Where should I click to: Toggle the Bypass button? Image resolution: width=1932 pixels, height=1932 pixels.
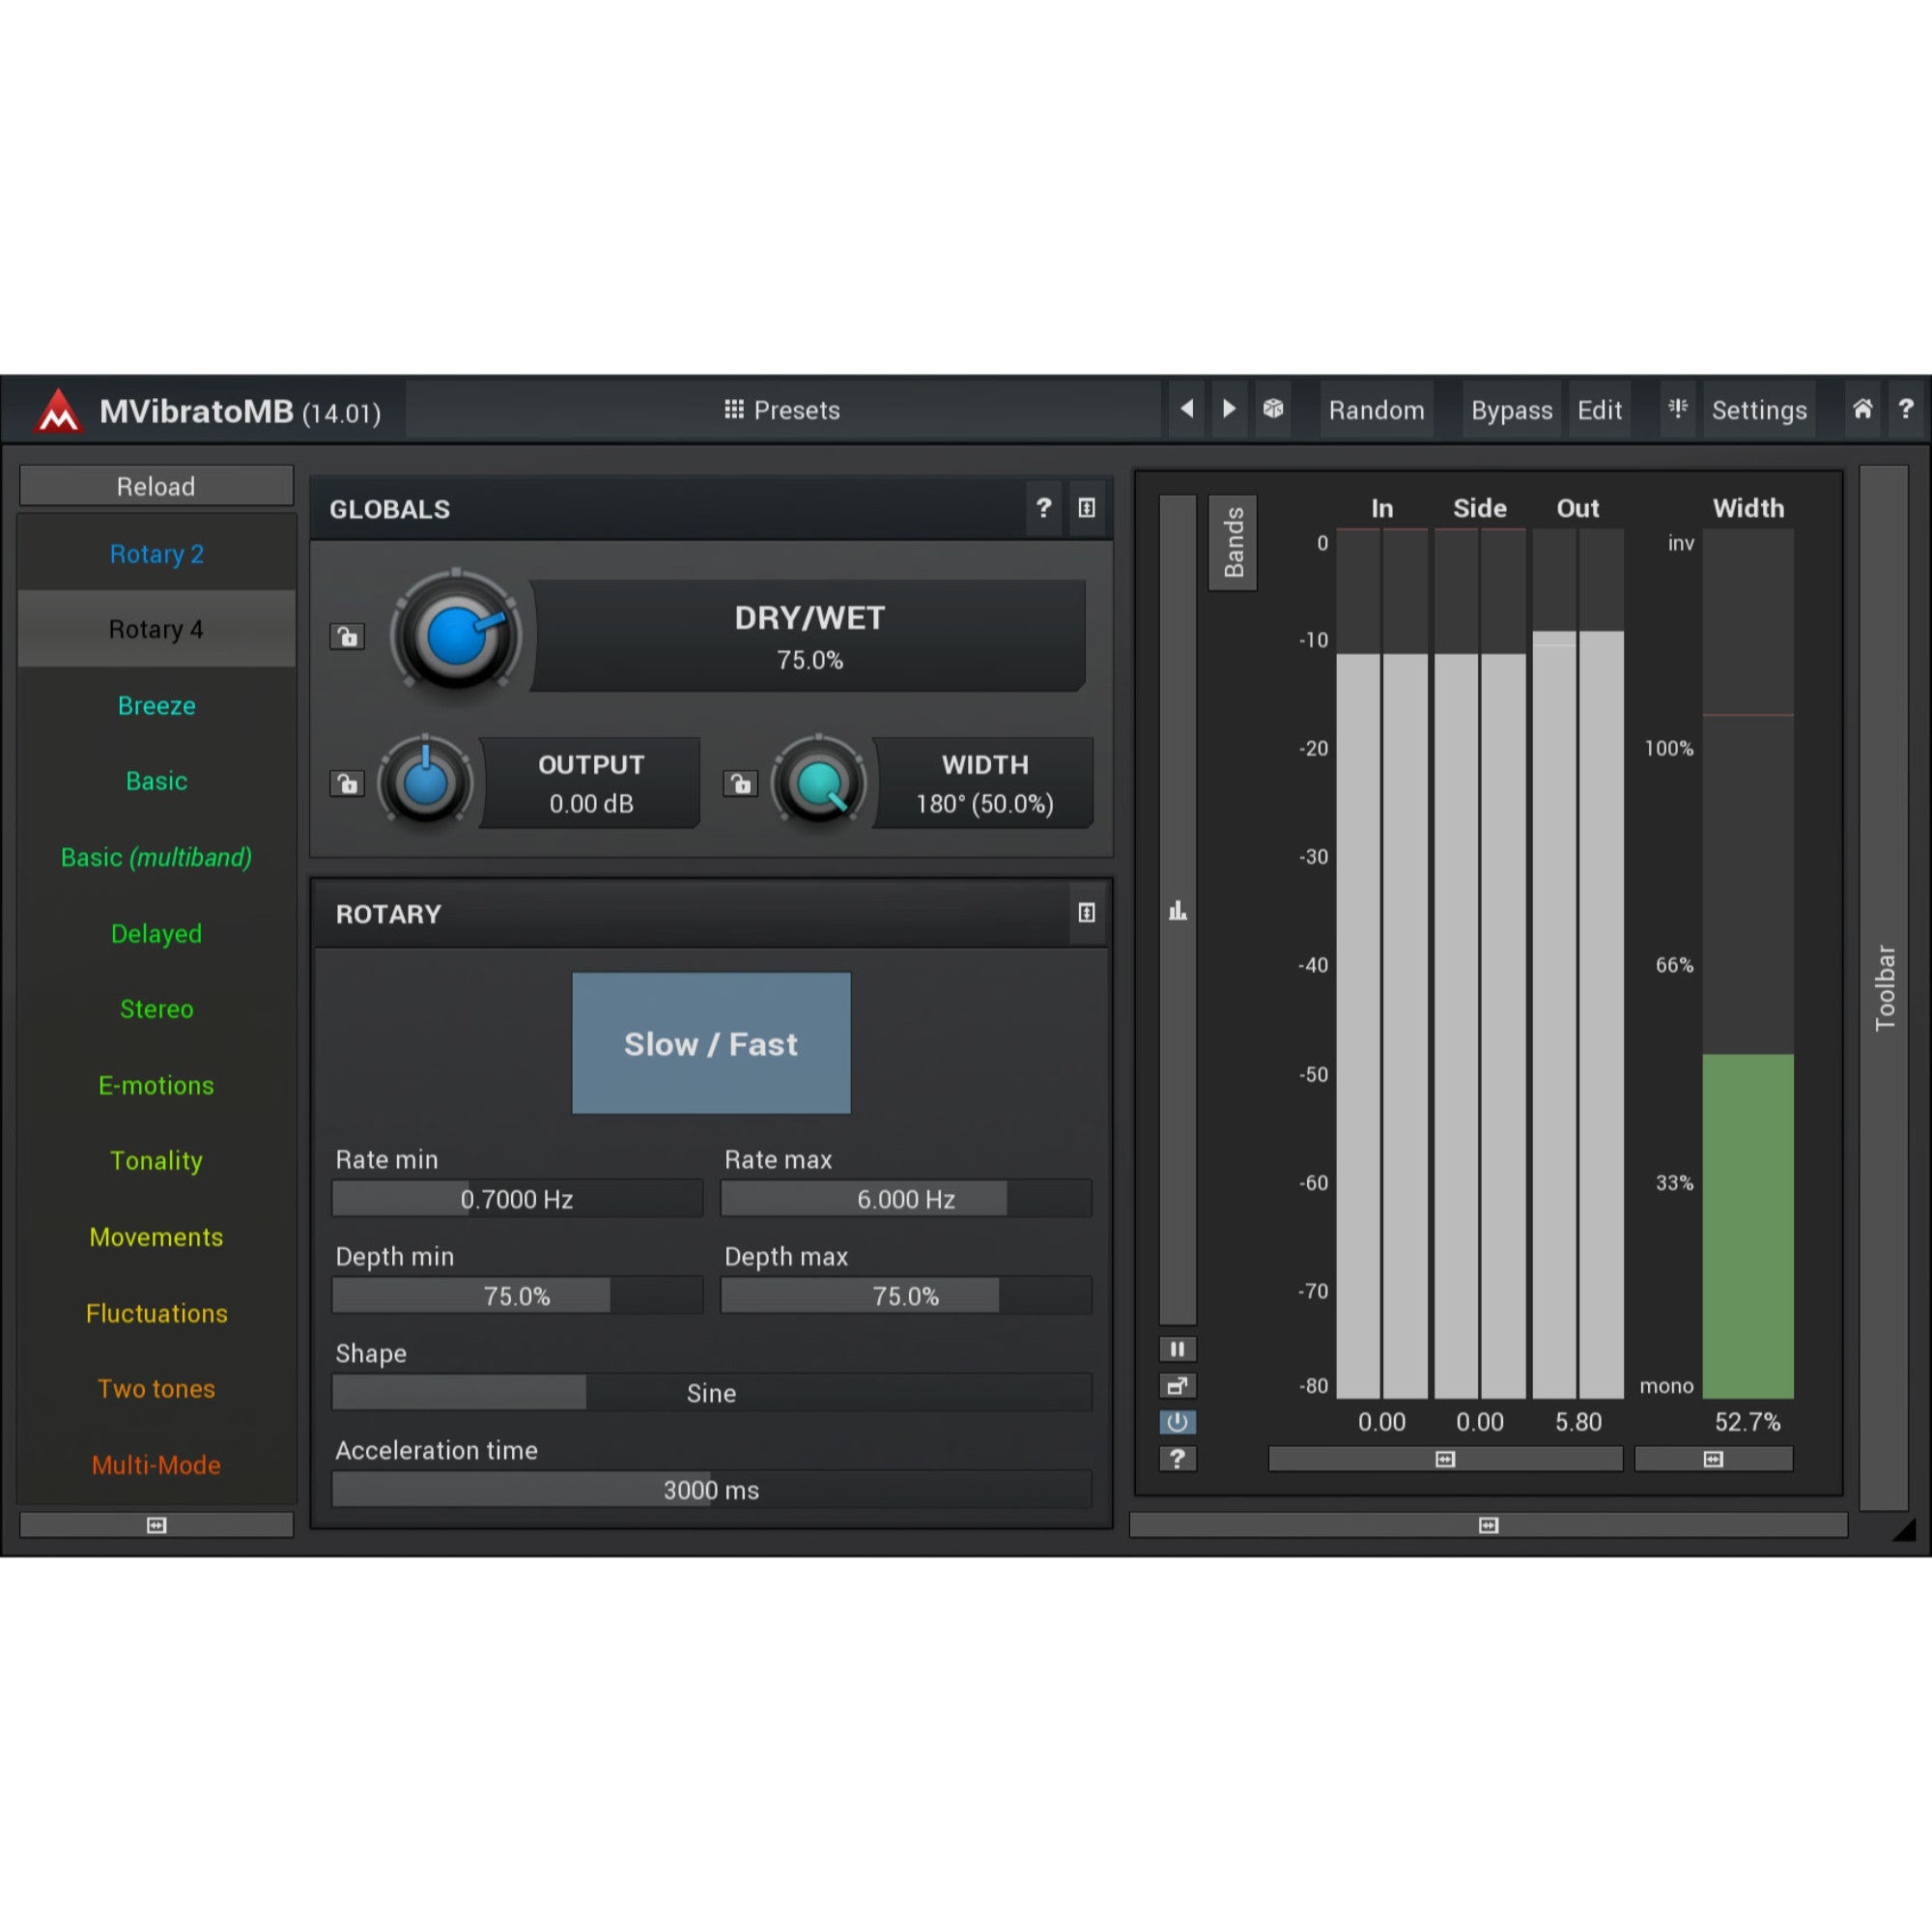point(1511,410)
